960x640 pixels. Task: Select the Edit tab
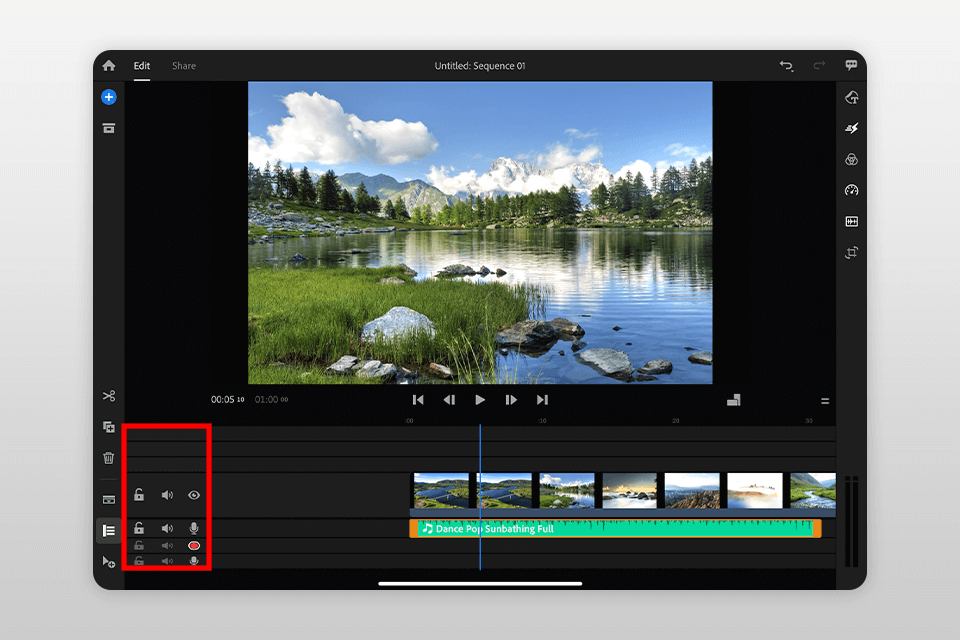pyautogui.click(x=142, y=66)
